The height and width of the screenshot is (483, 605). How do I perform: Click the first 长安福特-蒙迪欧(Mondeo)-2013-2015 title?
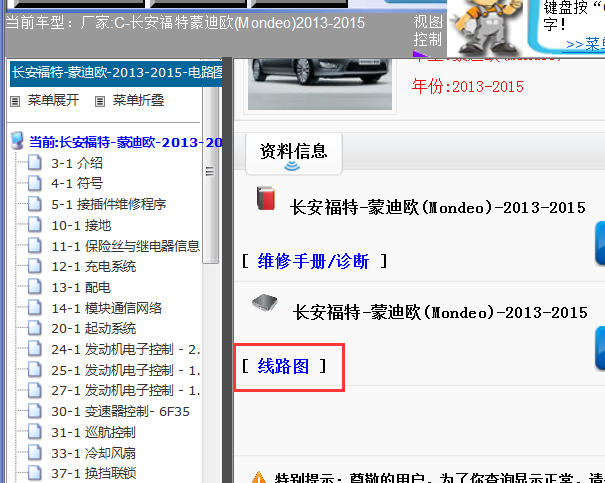pos(438,208)
